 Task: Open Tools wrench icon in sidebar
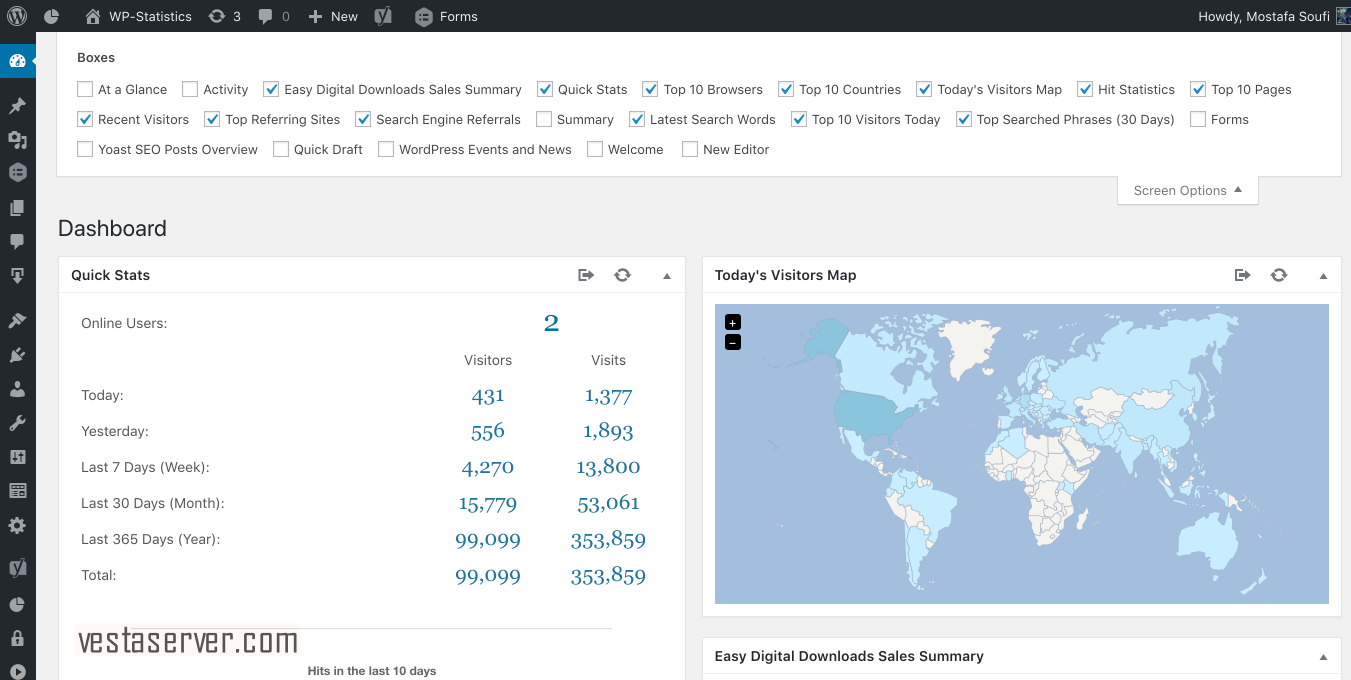click(17, 423)
